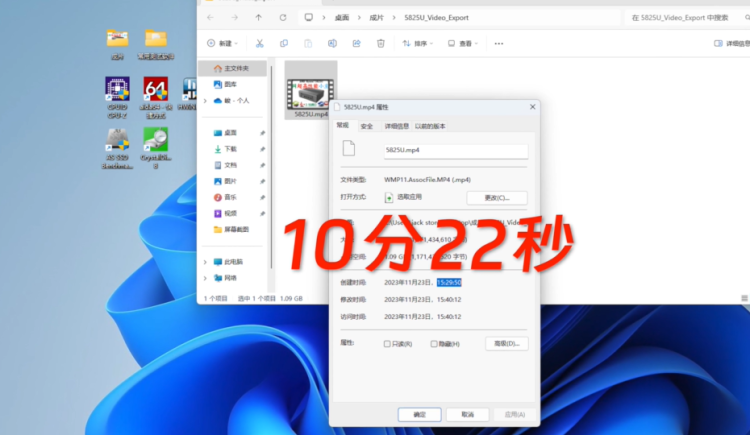Tick the hidden attribute checkbox
This screenshot has height=435, width=750.
click(x=434, y=344)
